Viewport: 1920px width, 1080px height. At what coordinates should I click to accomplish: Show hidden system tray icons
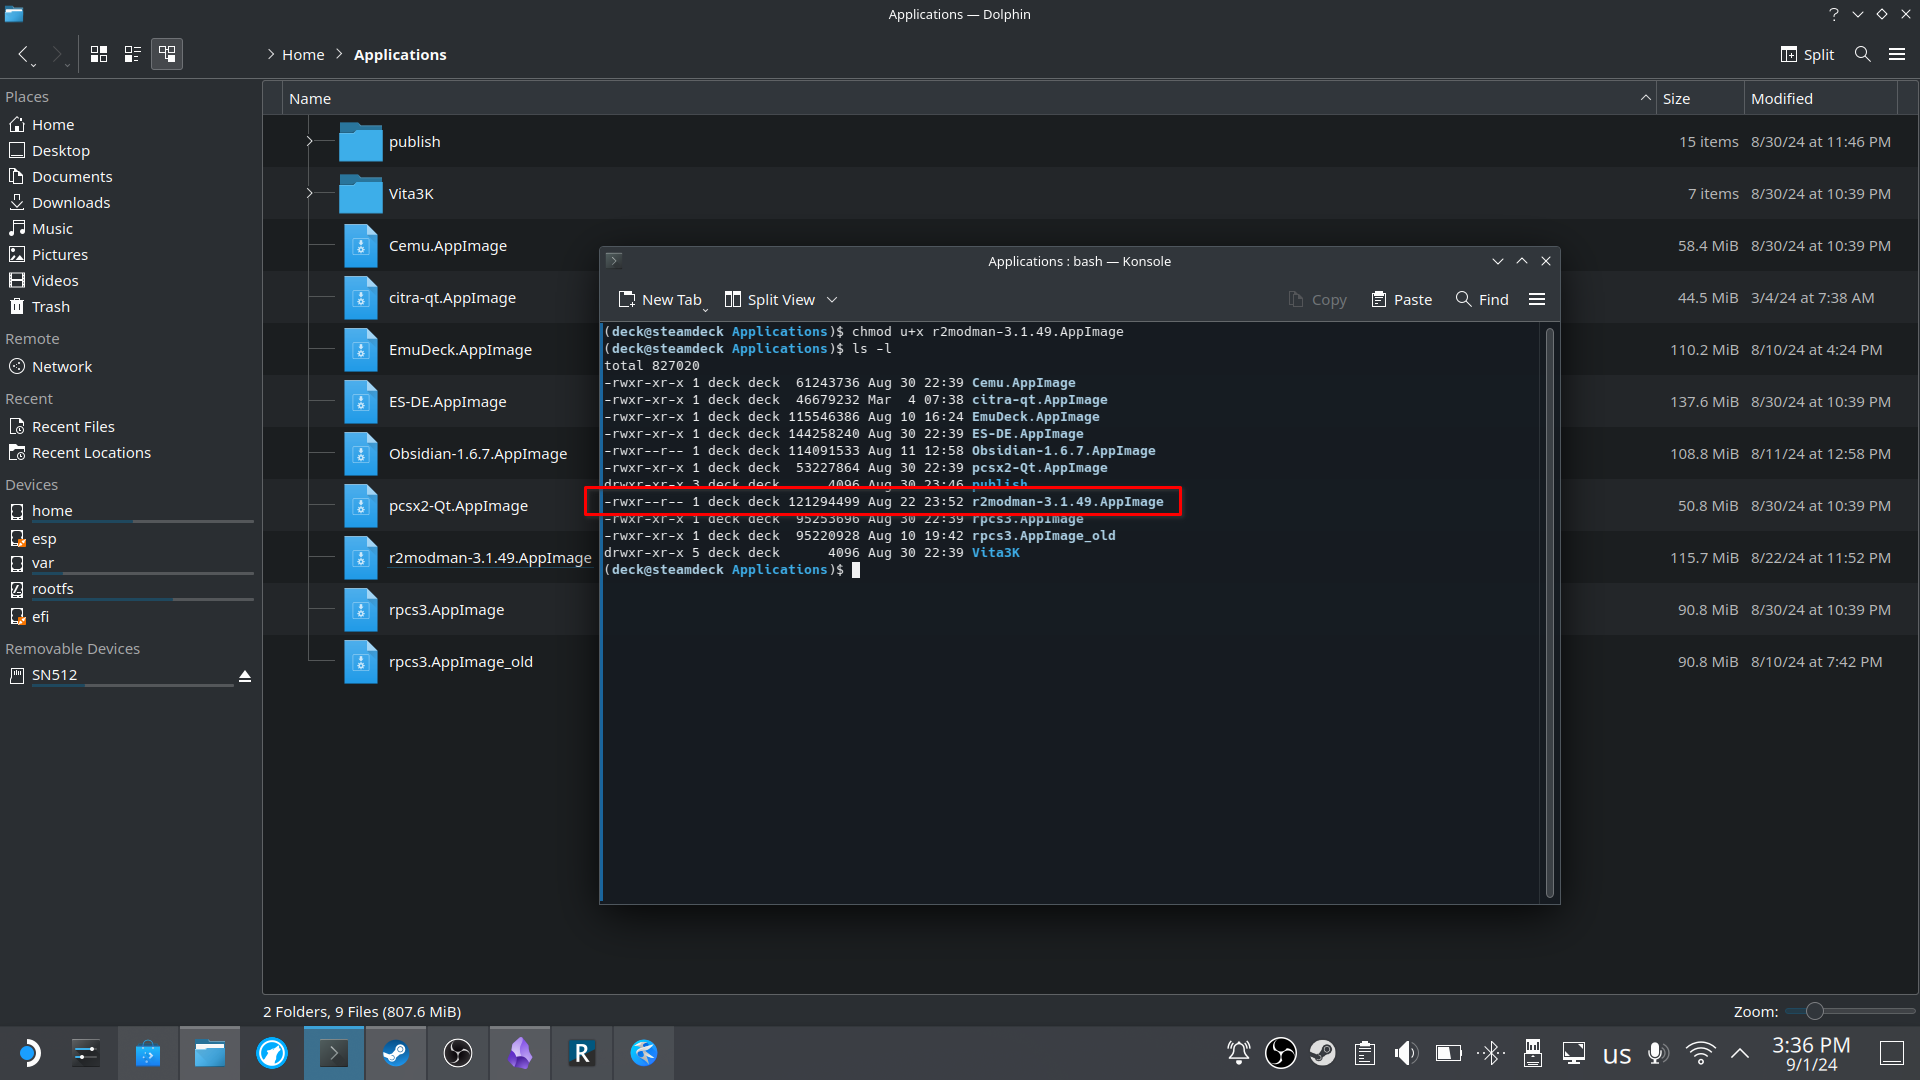click(x=1740, y=1053)
